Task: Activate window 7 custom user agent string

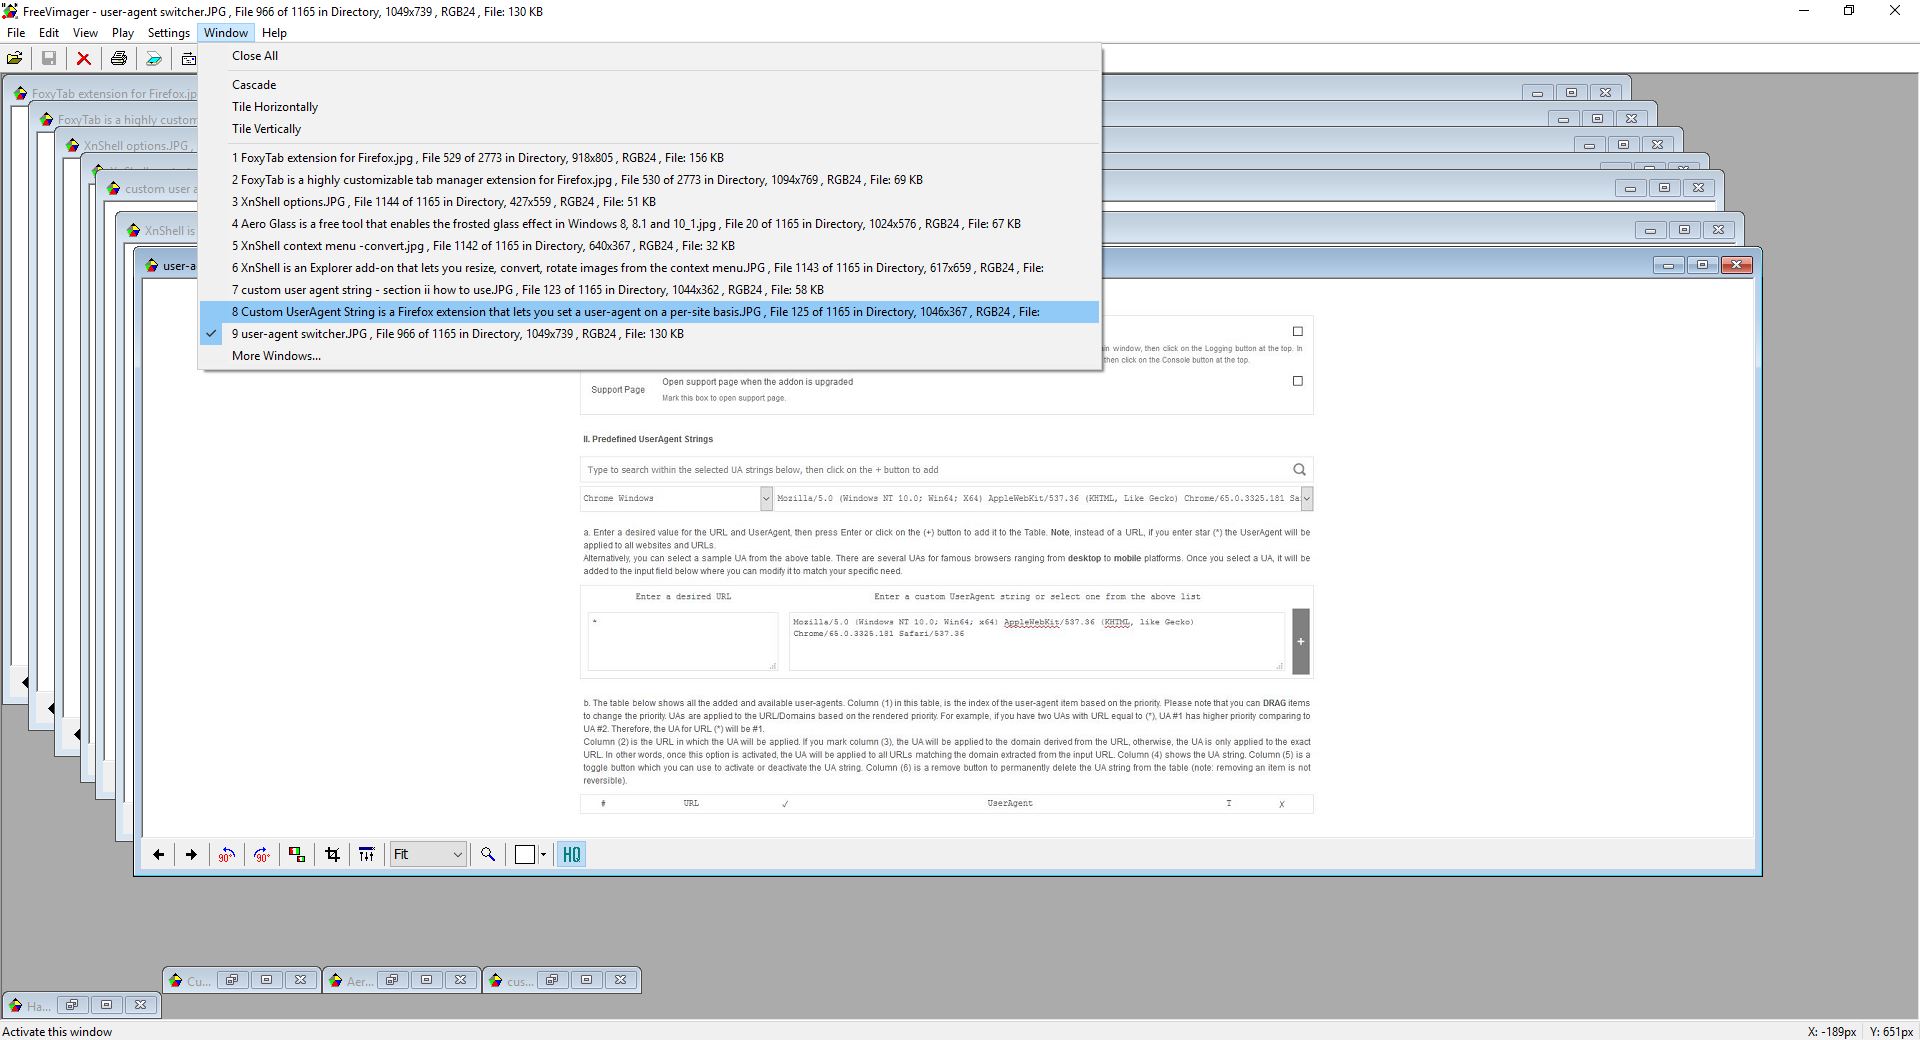Action: pos(649,290)
